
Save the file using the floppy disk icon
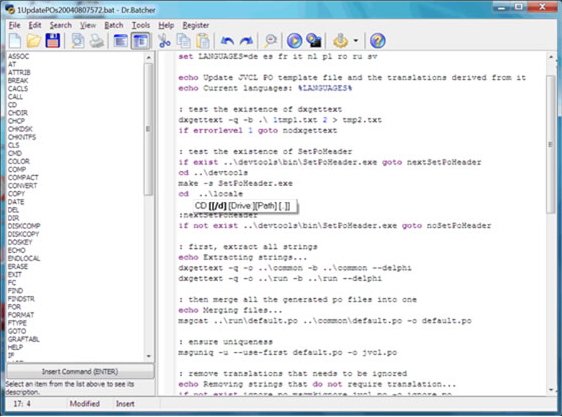coord(53,41)
